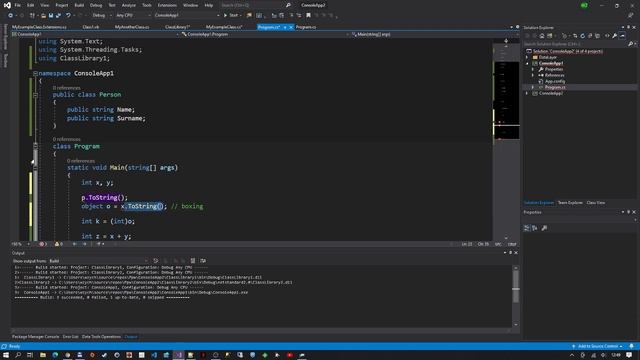Switch to the Package Manager Console tab
The image size is (640, 360).
(36, 337)
